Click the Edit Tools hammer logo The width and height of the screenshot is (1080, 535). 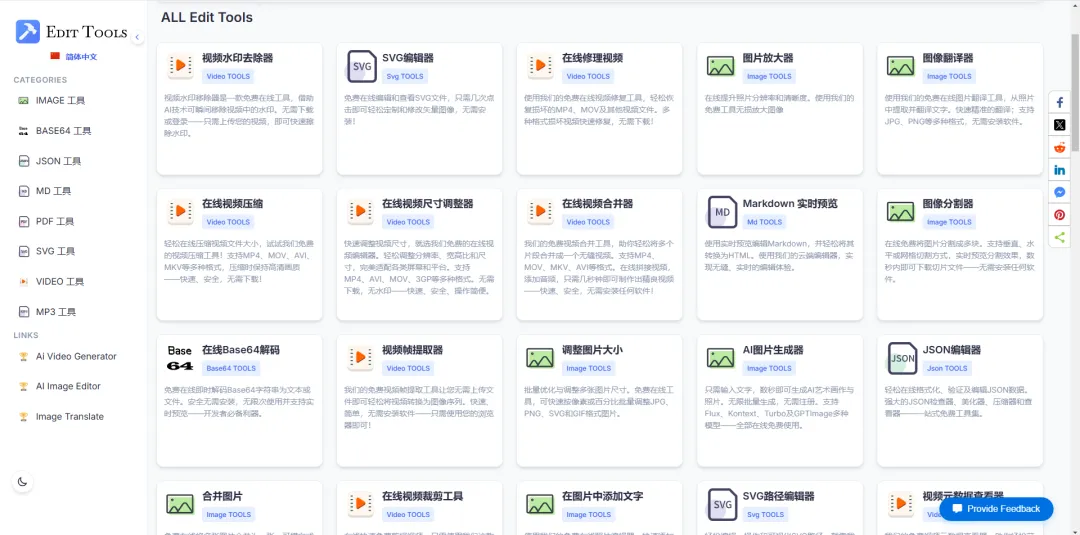click(28, 32)
